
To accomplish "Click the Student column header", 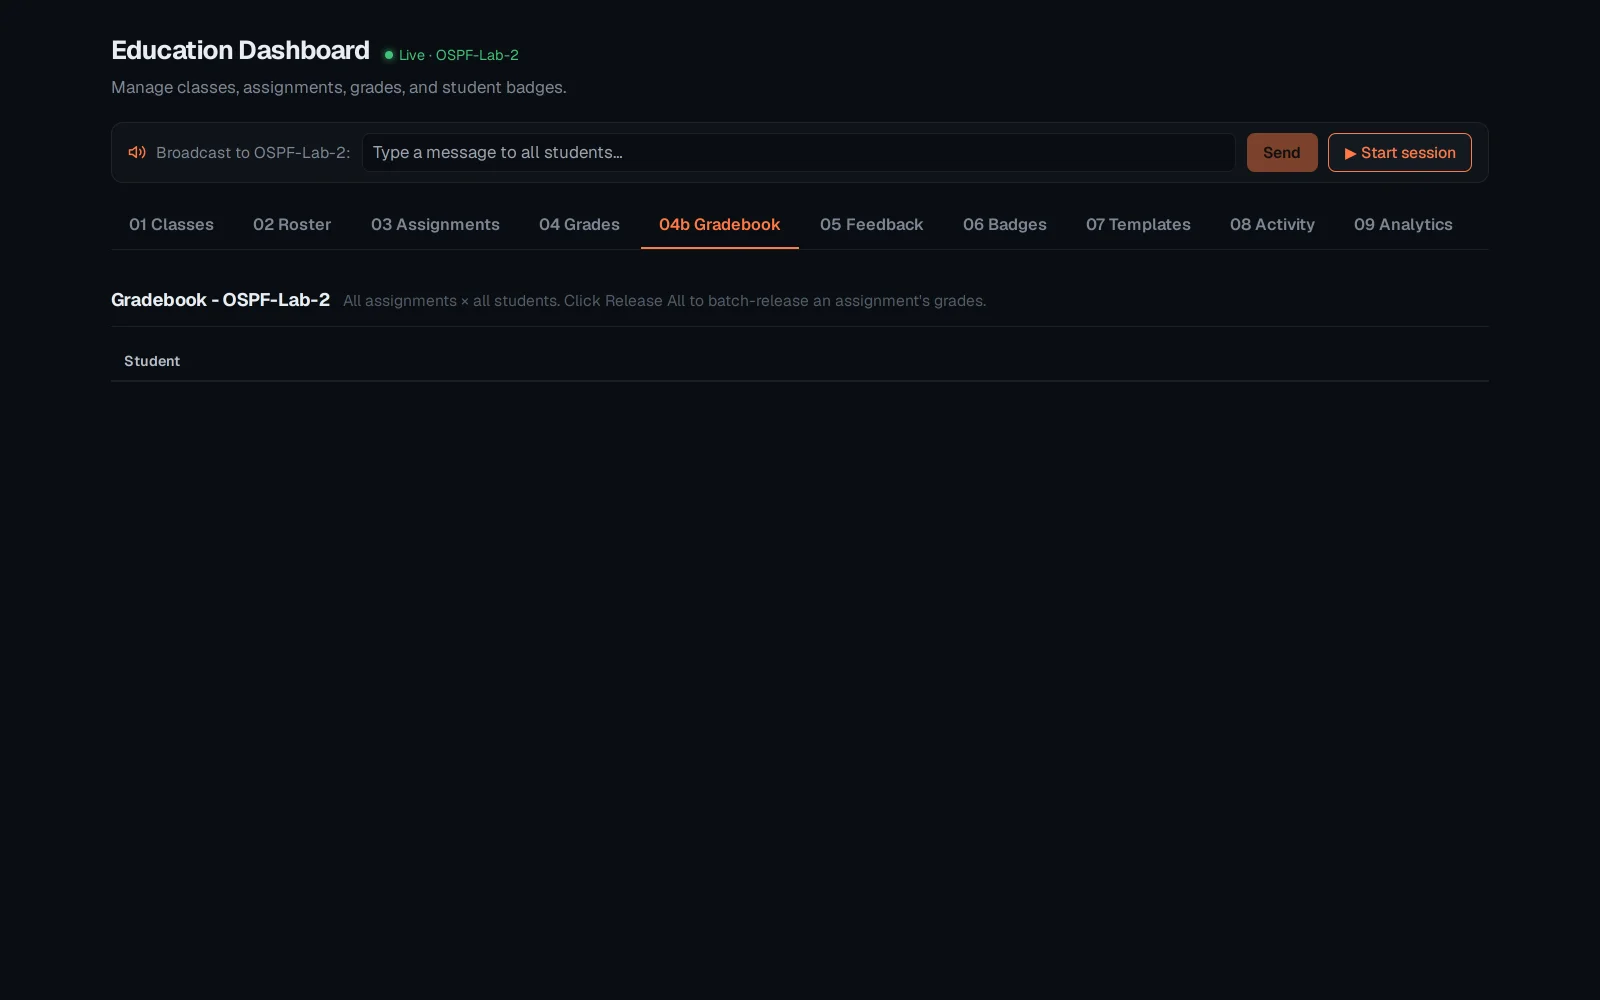I will [x=152, y=361].
